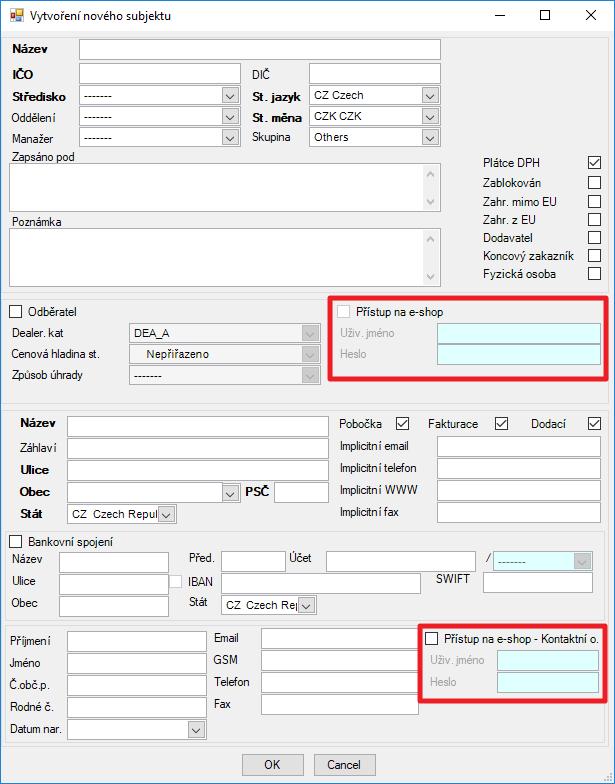
Task: Click the contact Fax field
Action: pos(340,704)
